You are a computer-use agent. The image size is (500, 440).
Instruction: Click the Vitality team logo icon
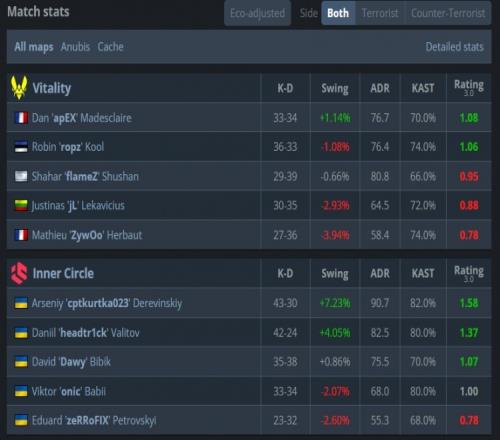[19, 88]
